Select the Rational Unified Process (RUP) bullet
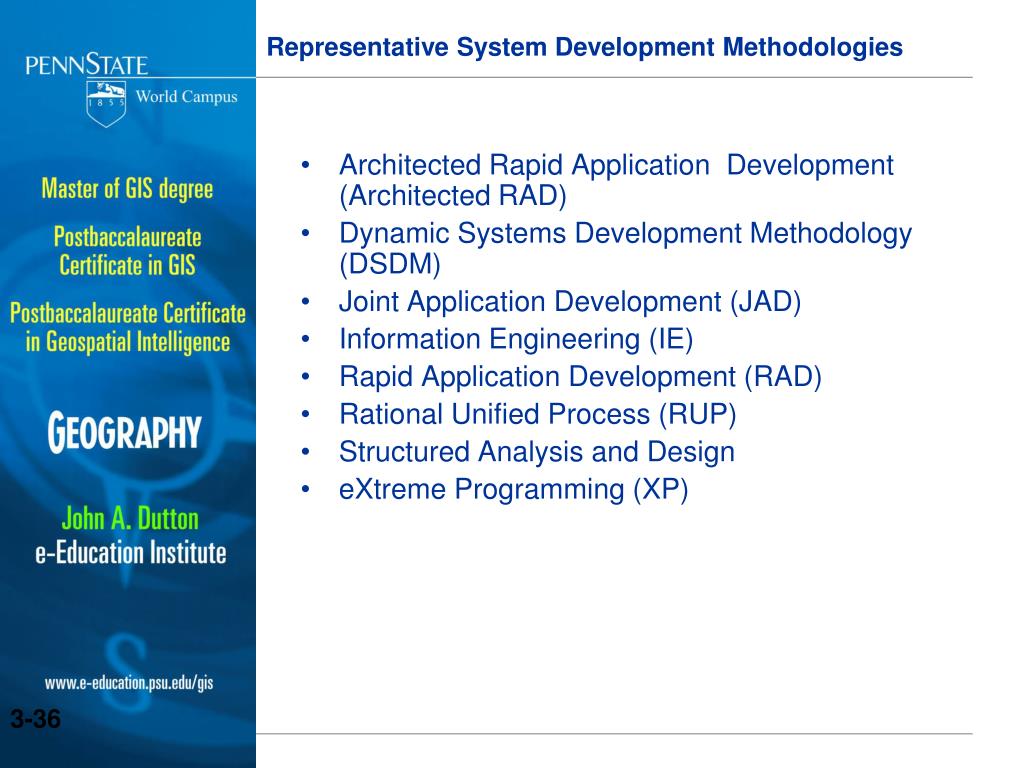Screen dimensions: 1024x768 coord(537,415)
